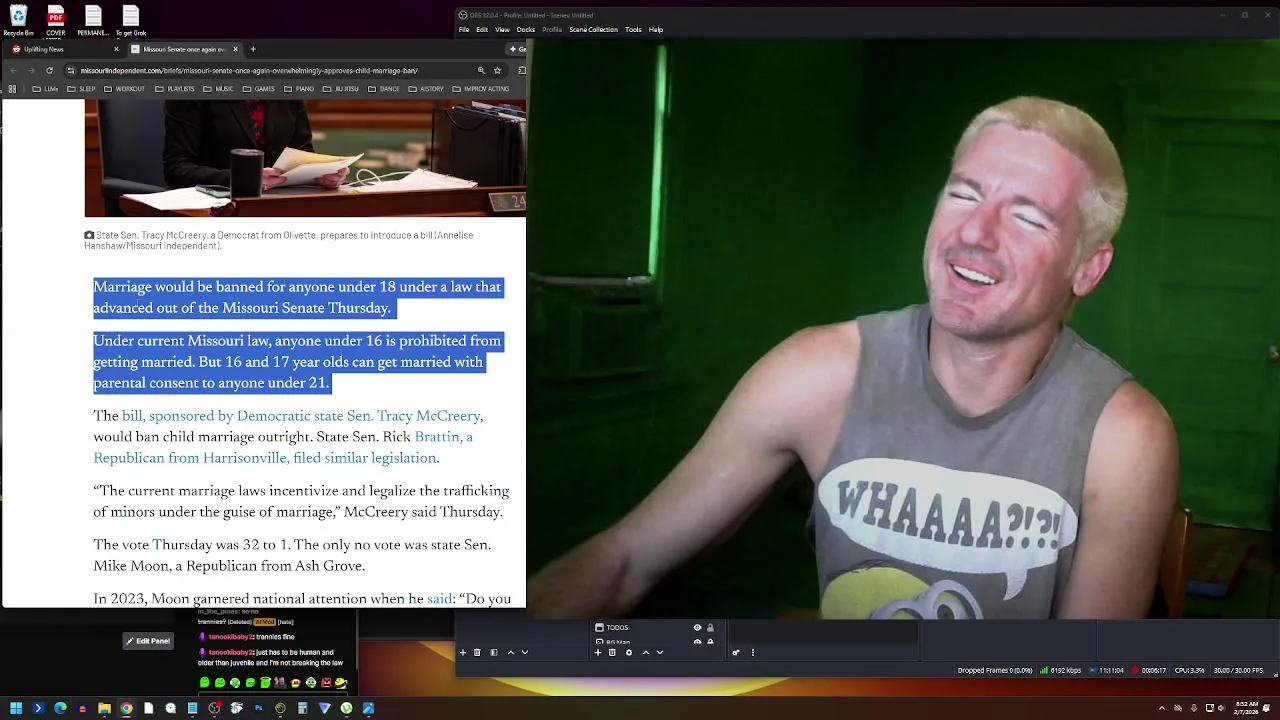Screen dimensions: 1280x720
Task: Open the PIANO bookmarks folder
Action: tap(300, 89)
